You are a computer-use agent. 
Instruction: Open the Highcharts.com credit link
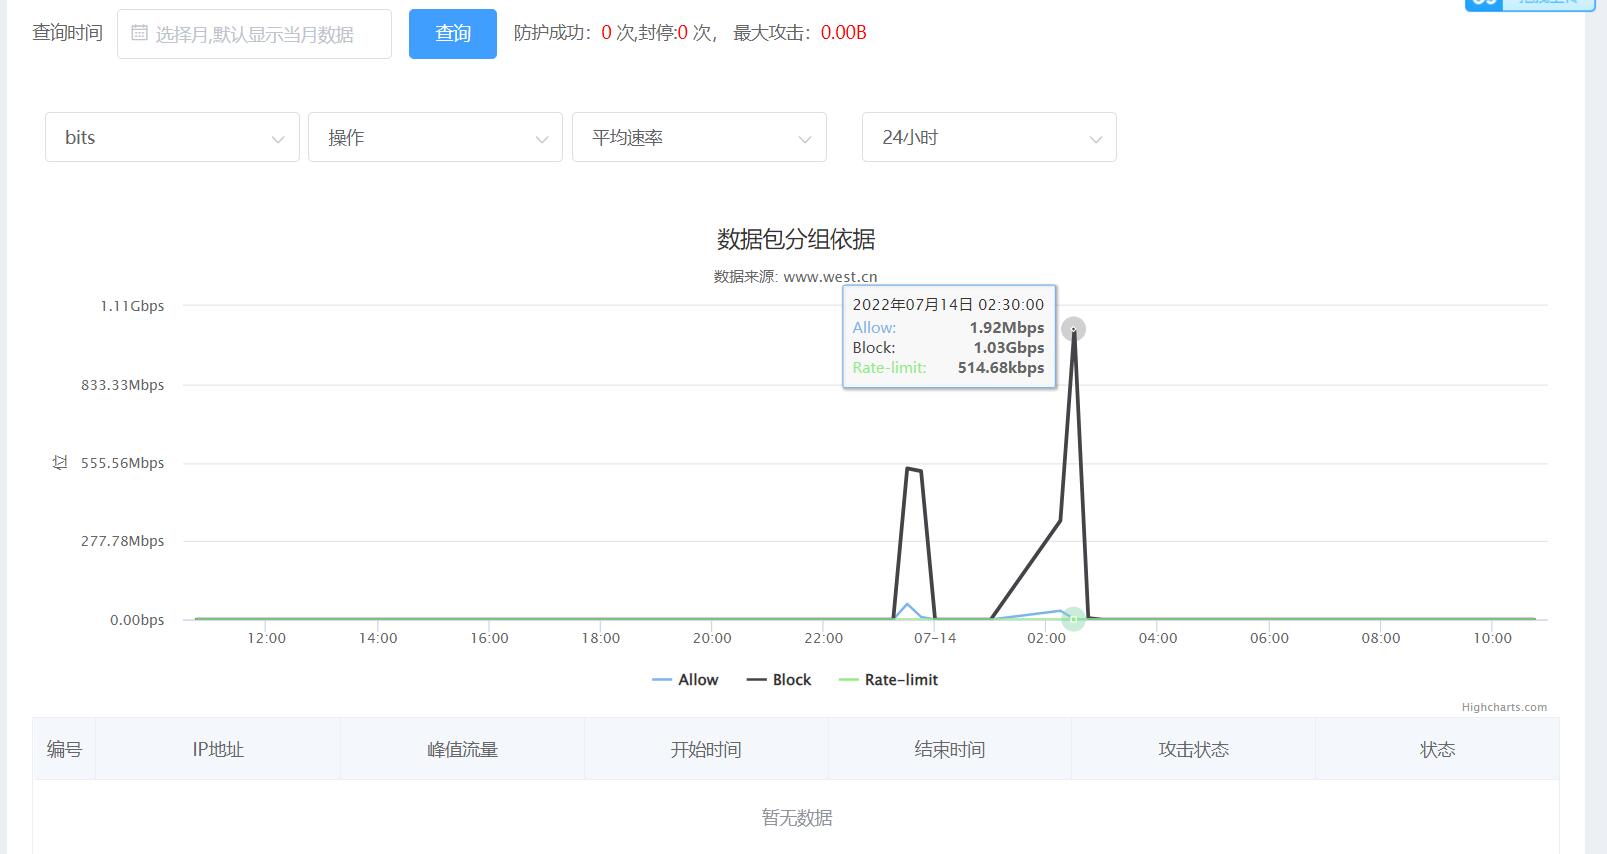point(1503,707)
